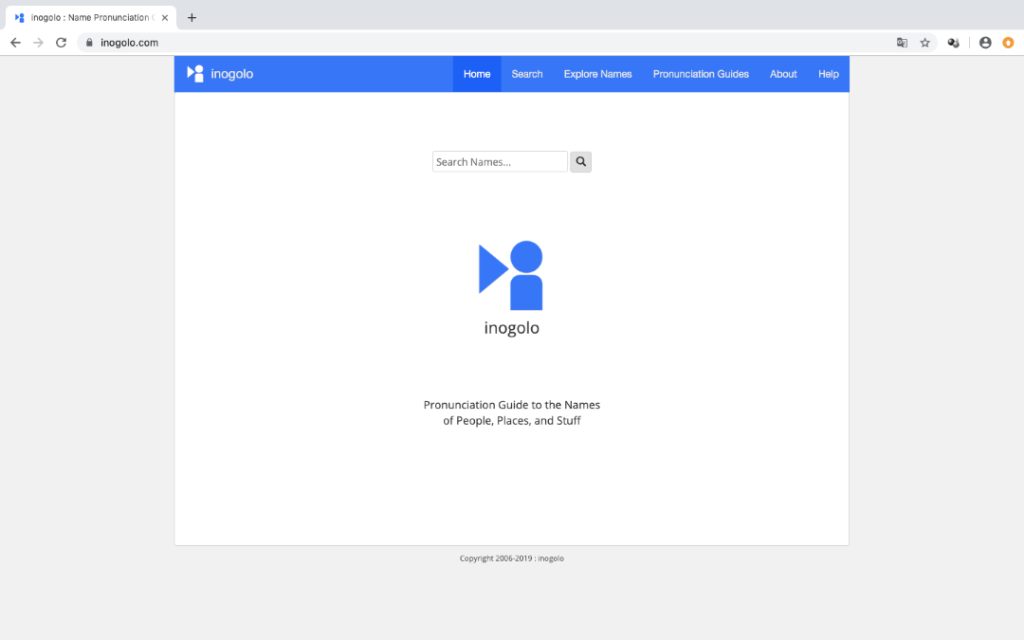Open the Help link in navbar
This screenshot has width=1024, height=640.
(x=828, y=74)
